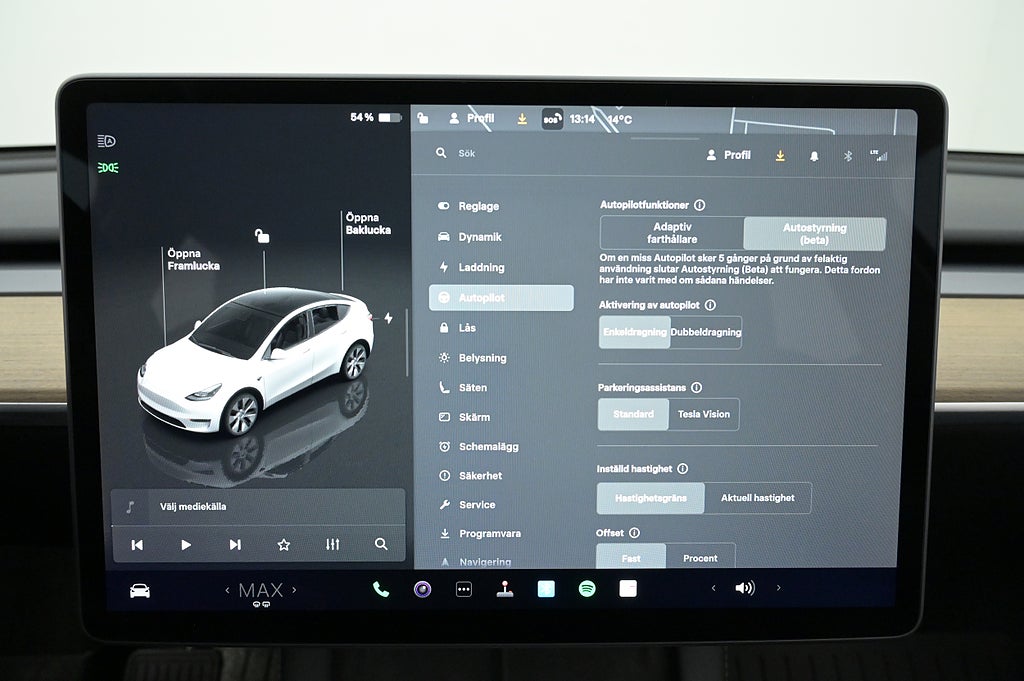Set speed to Aktuell hastighet

pos(758,498)
